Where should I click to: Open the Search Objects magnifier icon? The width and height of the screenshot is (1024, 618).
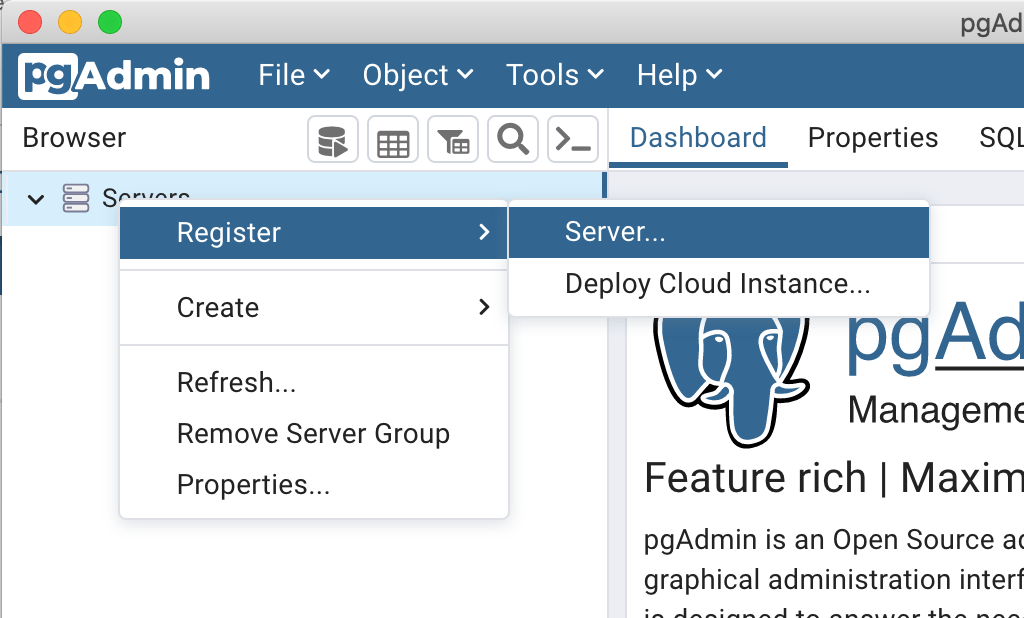(x=513, y=140)
